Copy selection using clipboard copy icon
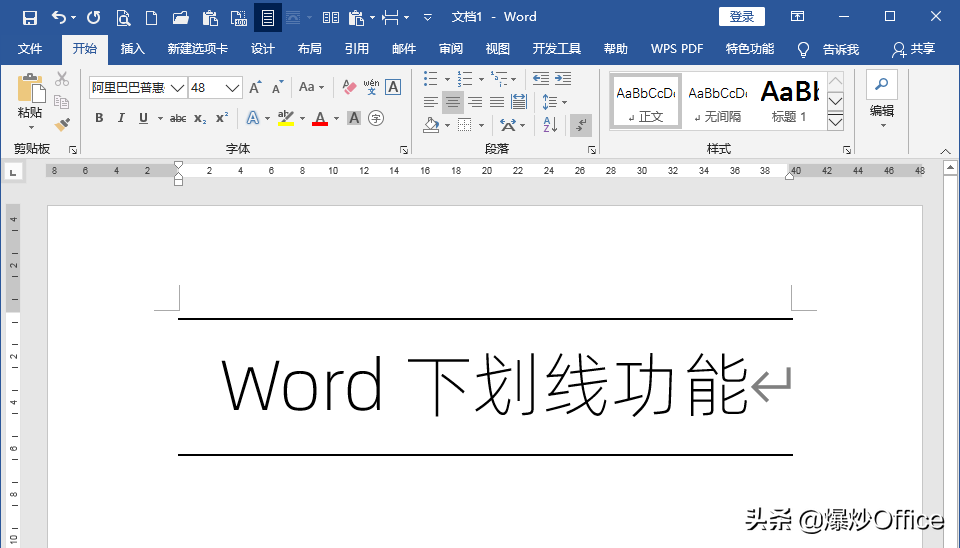 coord(61,102)
